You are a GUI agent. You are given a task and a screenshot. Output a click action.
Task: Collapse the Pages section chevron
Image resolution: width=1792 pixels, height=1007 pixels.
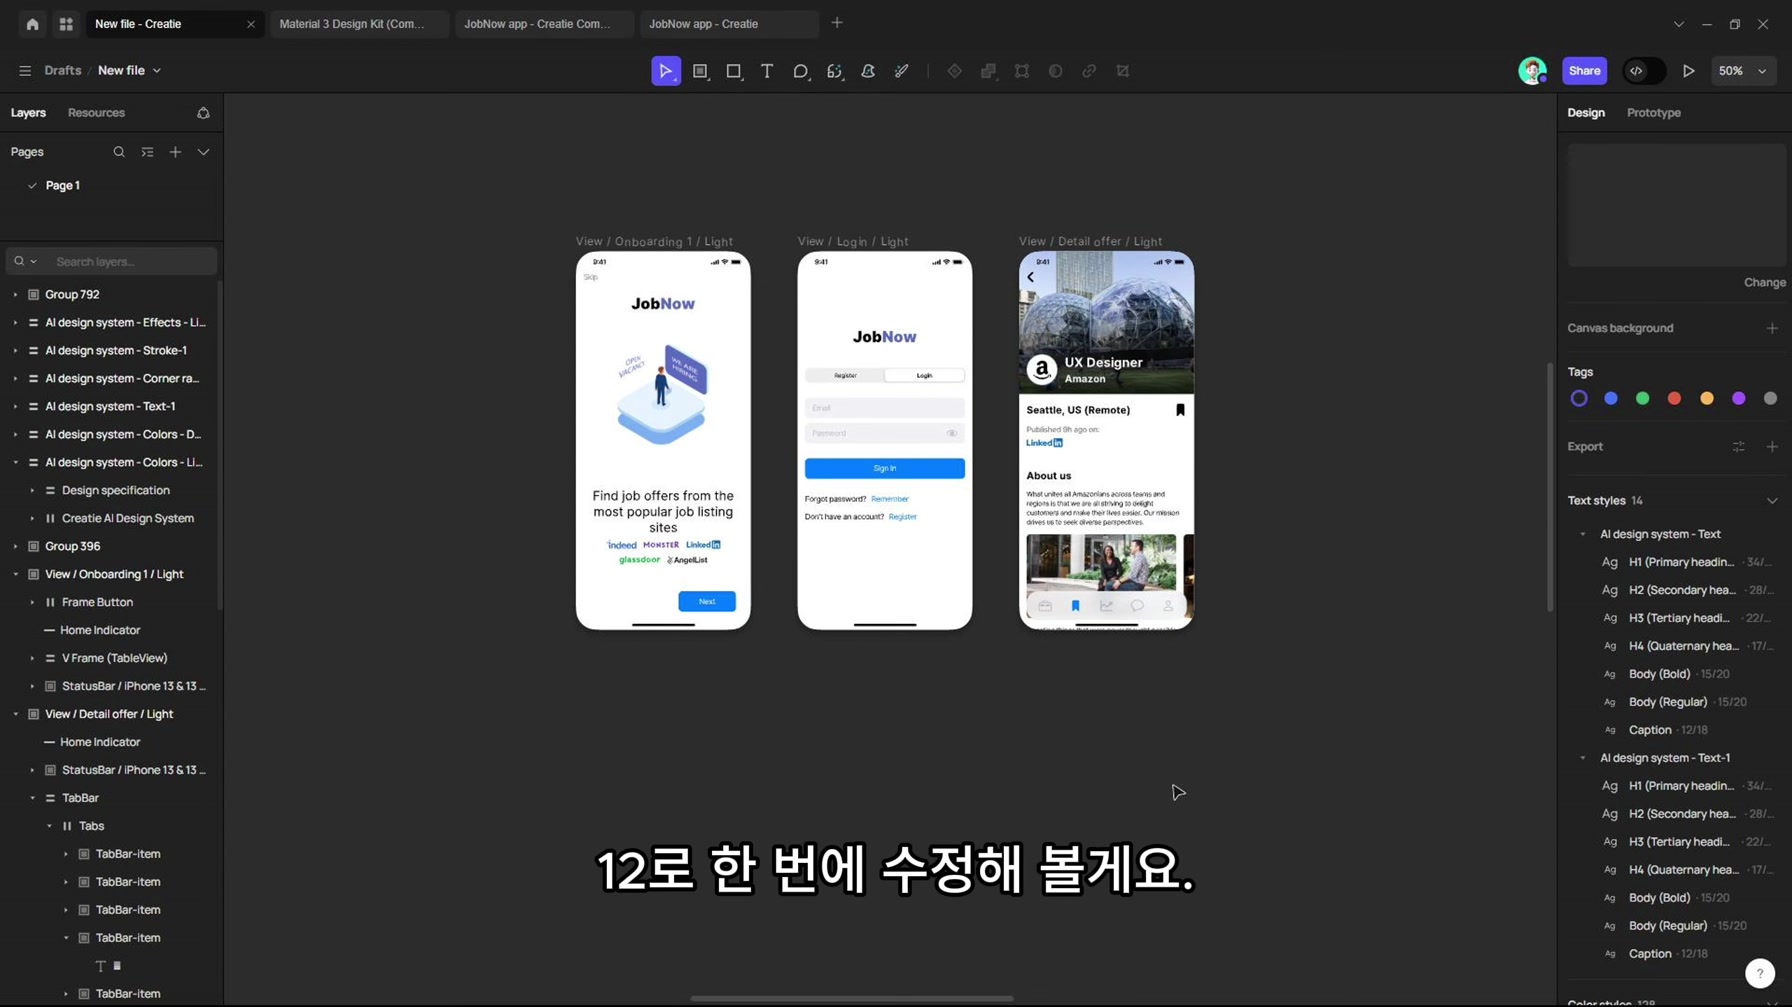coord(203,152)
